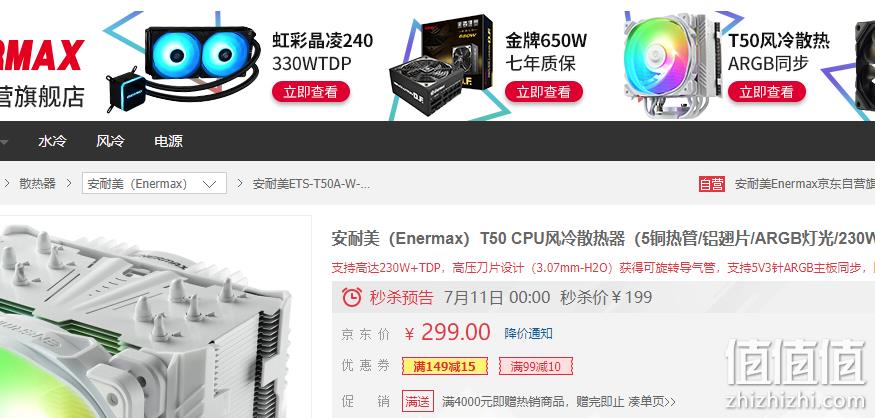Click 立即查看 under T50风冷散热
This screenshot has width=875, height=418.
[767, 92]
